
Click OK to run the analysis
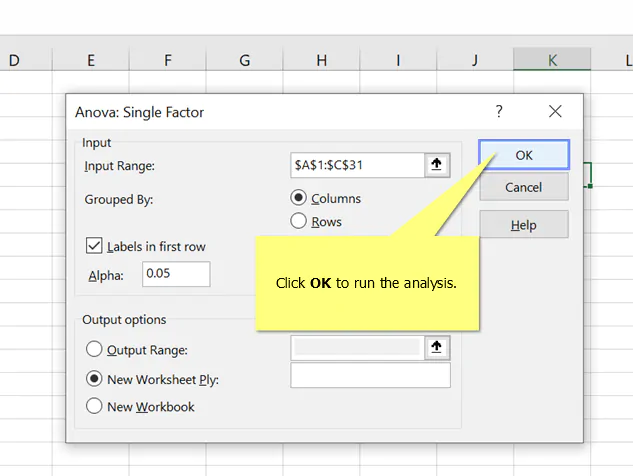pos(524,155)
